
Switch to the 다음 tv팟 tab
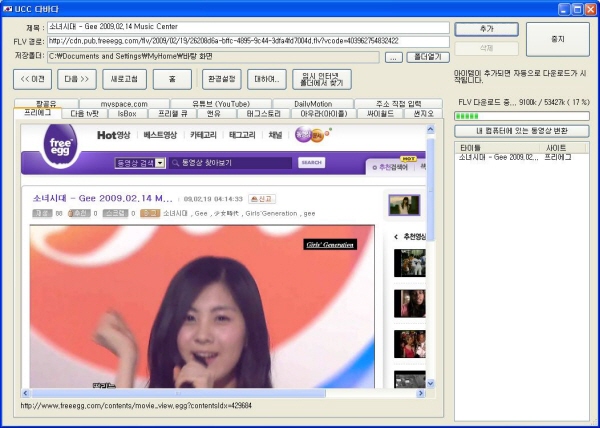84,114
